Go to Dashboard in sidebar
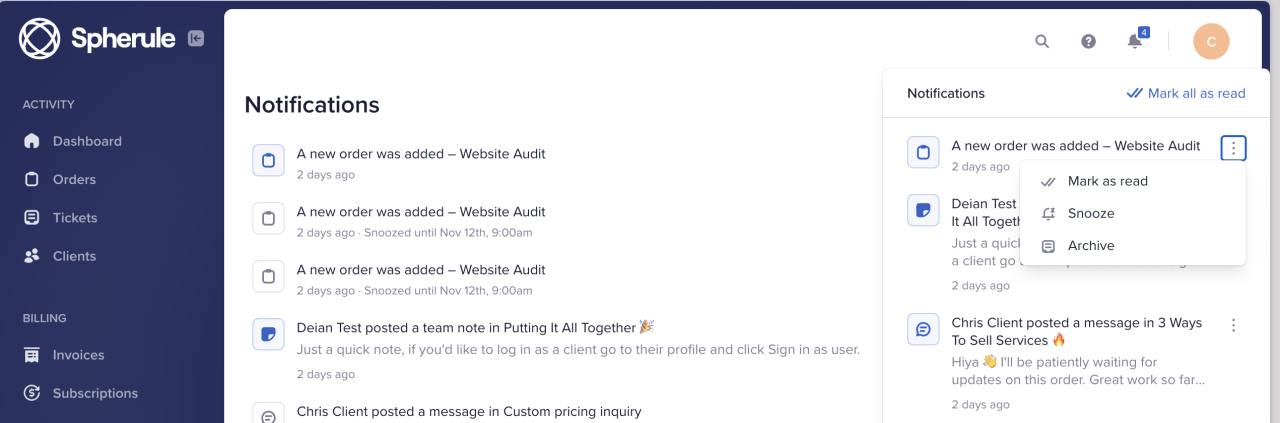 tap(87, 141)
